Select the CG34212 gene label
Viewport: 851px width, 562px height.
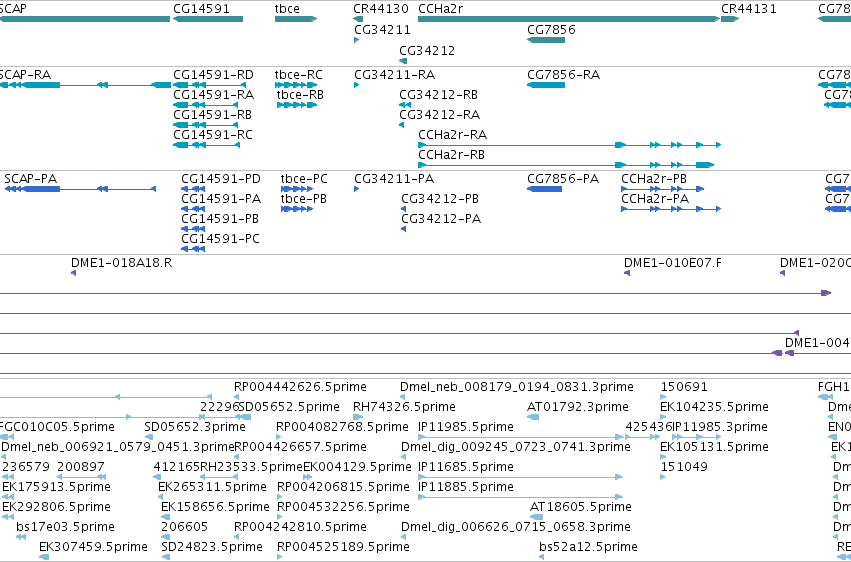[427, 50]
